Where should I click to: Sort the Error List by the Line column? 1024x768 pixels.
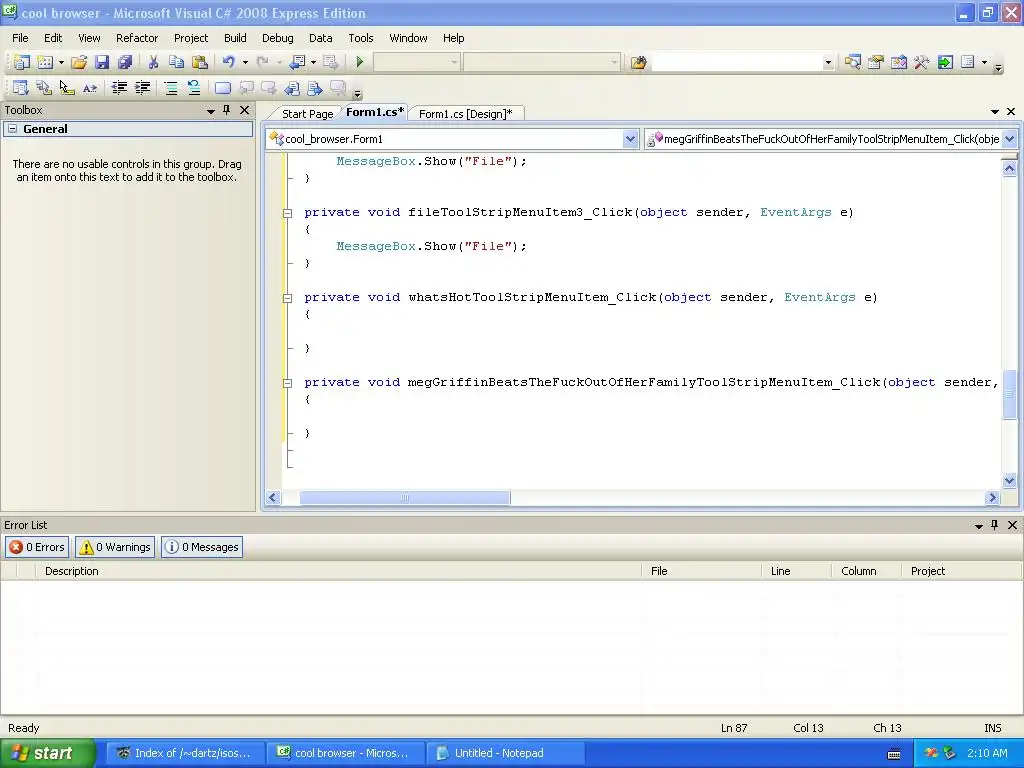tap(797, 571)
